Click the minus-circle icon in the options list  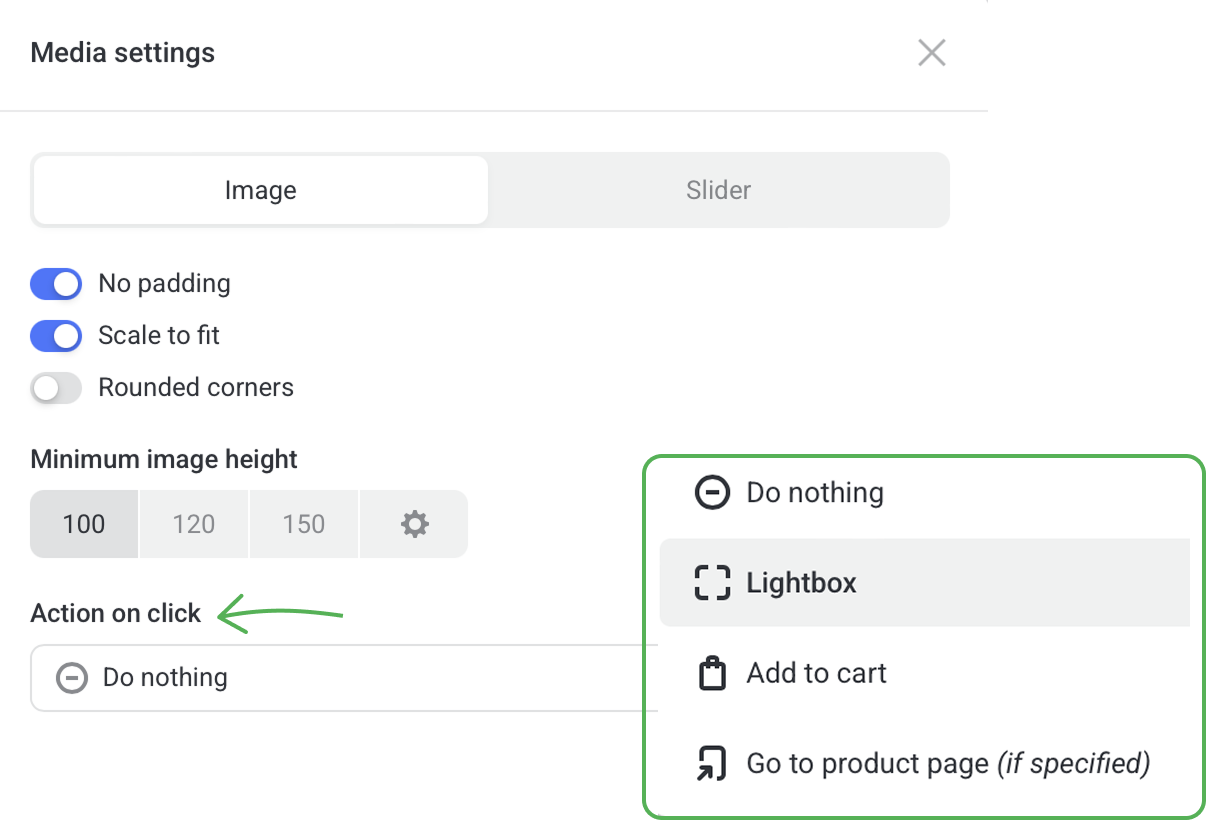(x=712, y=493)
